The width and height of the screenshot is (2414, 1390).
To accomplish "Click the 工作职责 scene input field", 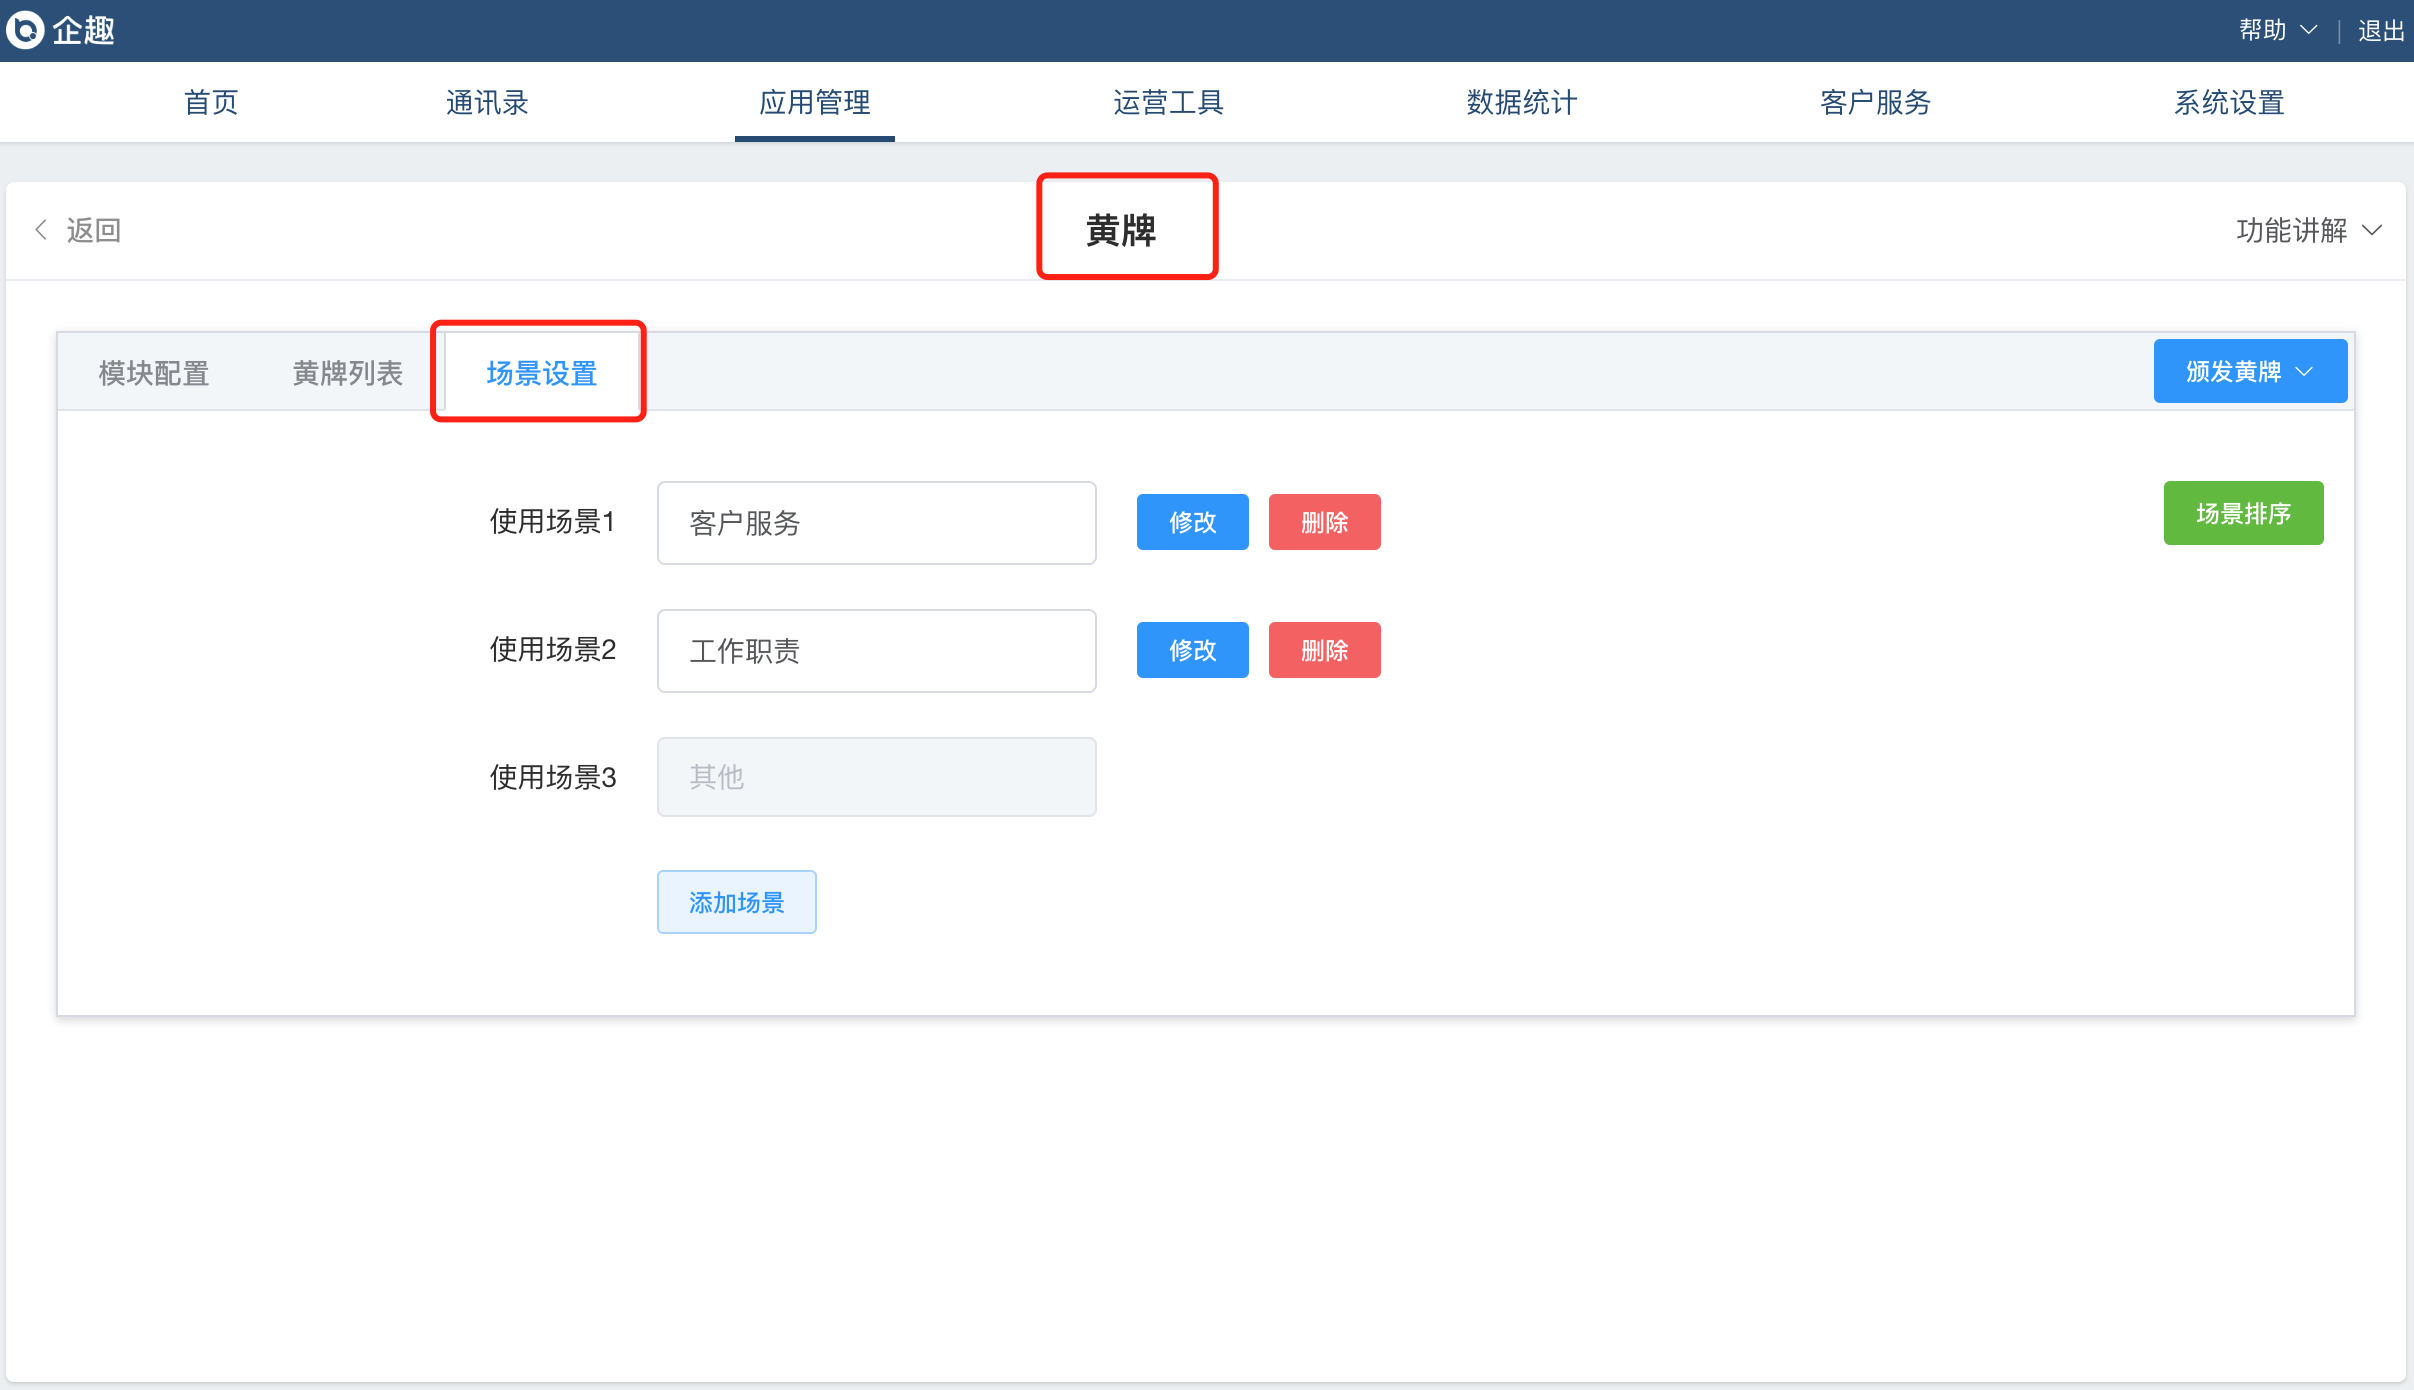I will (876, 651).
